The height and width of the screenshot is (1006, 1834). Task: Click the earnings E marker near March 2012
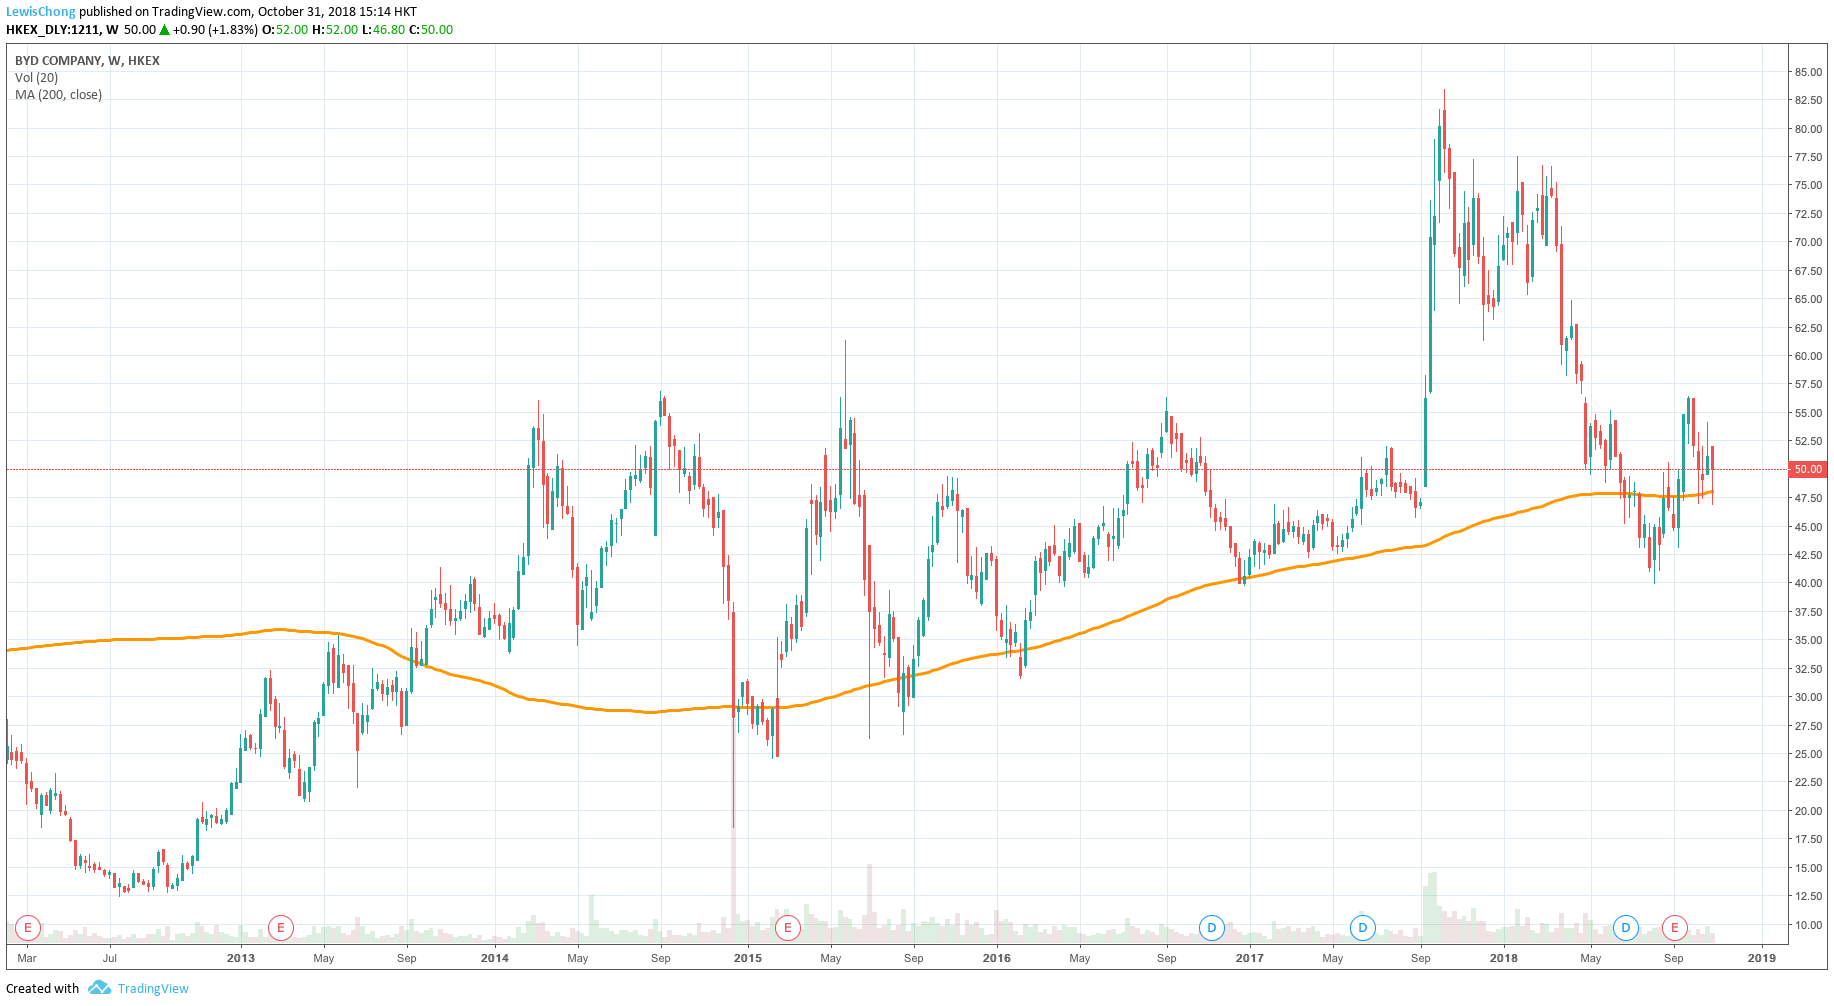coord(28,928)
